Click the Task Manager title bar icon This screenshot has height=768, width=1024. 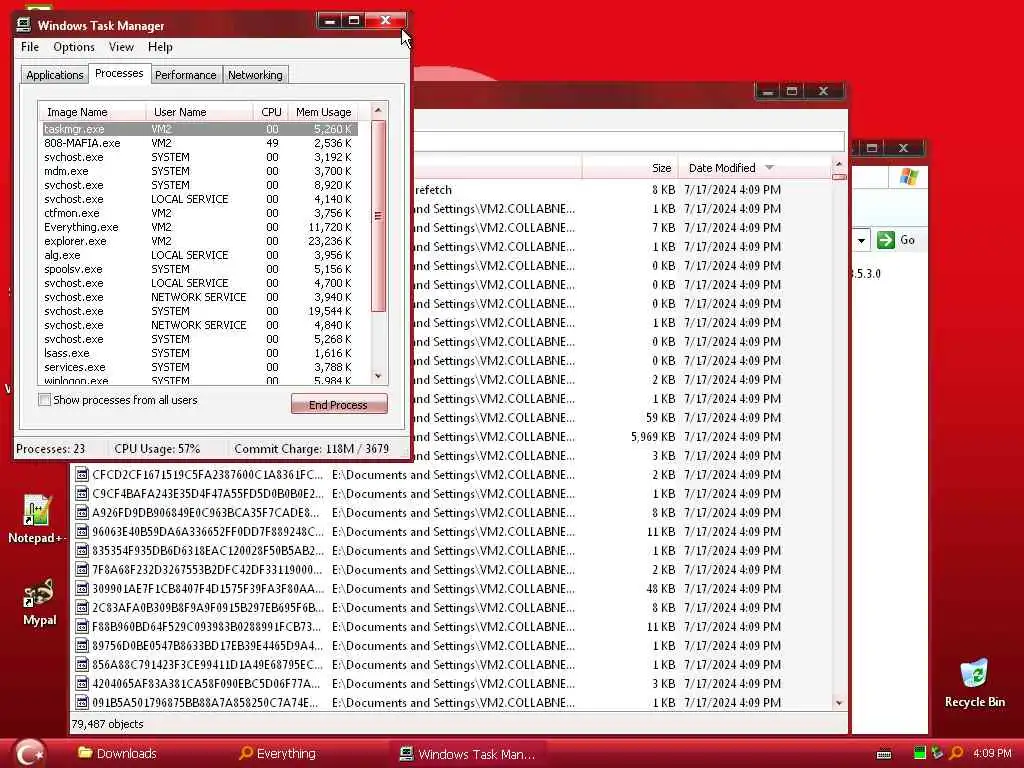(x=24, y=25)
